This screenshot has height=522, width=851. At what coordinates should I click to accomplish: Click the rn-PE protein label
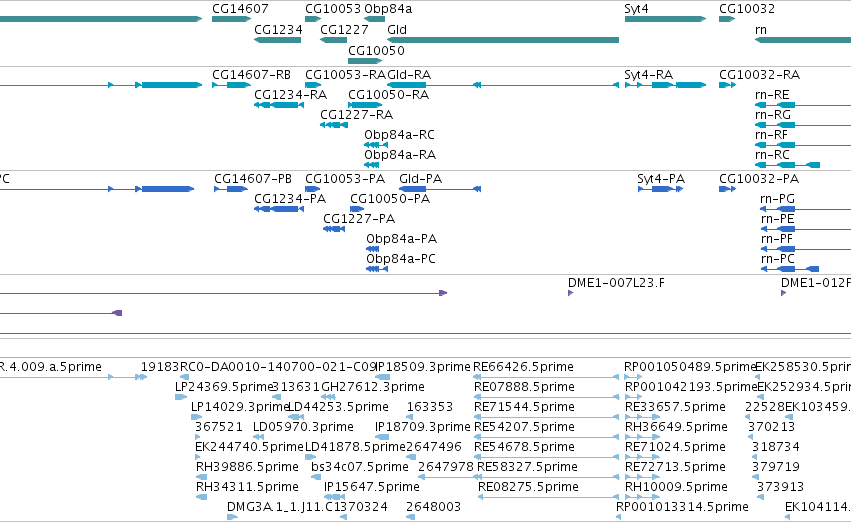[x=777, y=219]
